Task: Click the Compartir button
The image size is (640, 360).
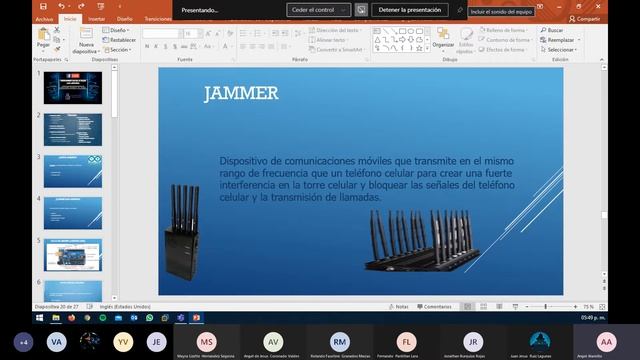Action: click(x=584, y=19)
